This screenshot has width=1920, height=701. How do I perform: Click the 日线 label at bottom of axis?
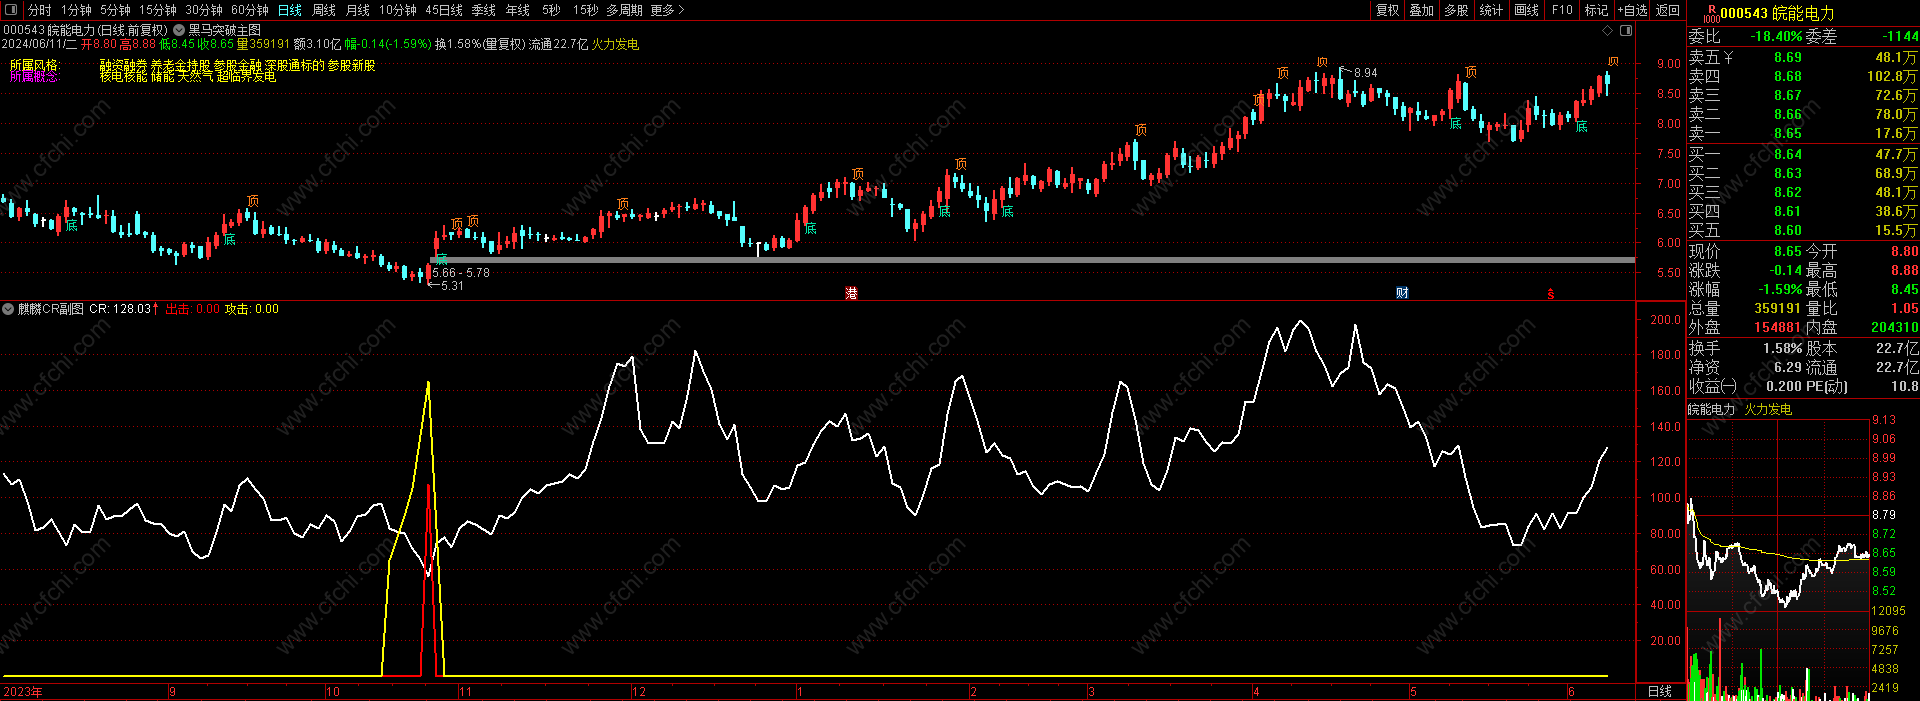[x=1659, y=692]
